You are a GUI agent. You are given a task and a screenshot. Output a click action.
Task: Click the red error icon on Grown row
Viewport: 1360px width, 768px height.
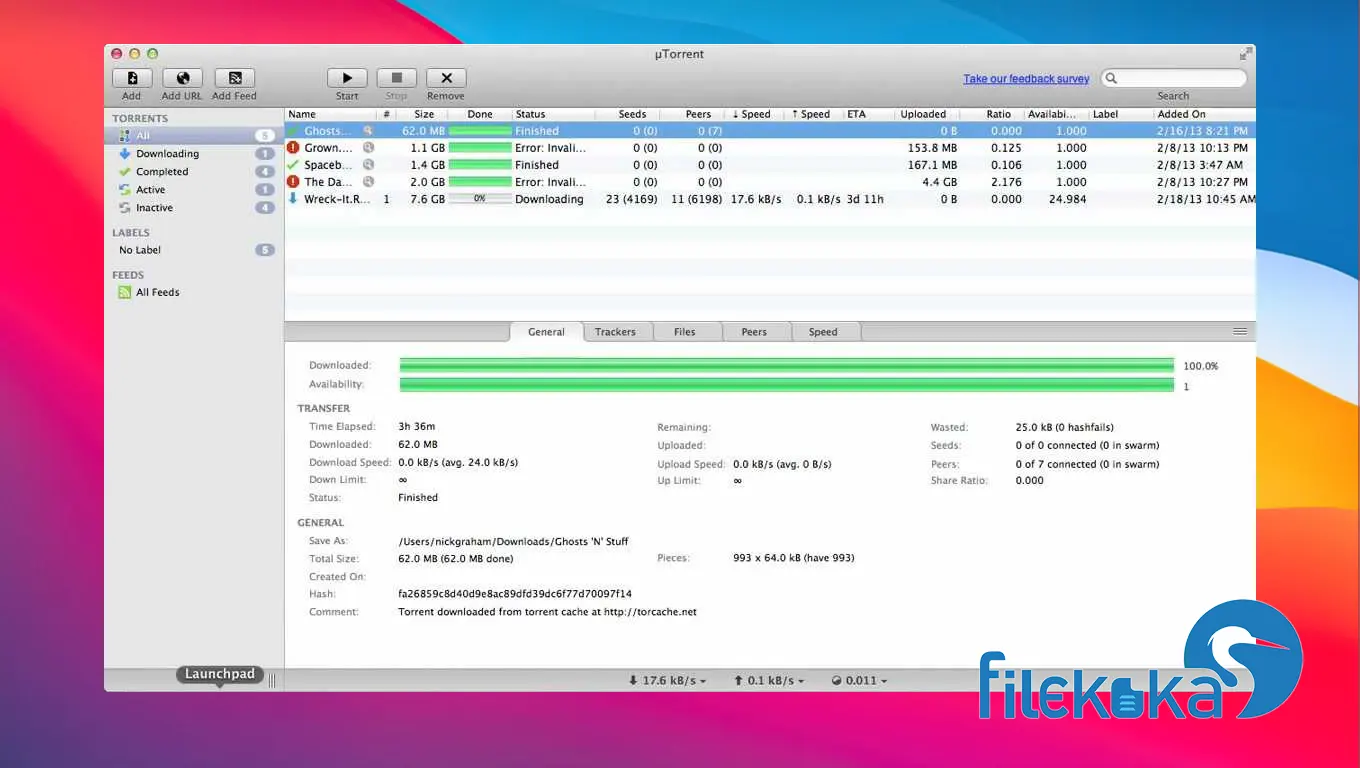(293, 148)
